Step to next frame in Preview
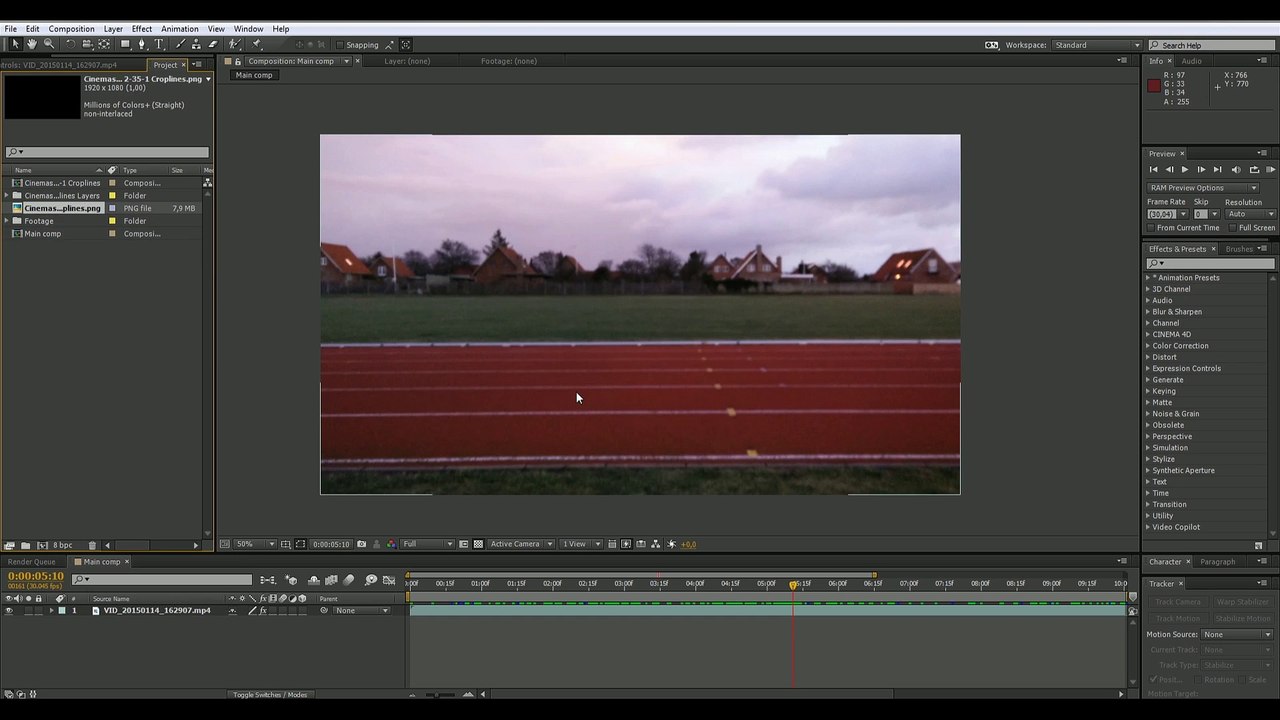This screenshot has height=720, width=1280. click(x=1201, y=170)
